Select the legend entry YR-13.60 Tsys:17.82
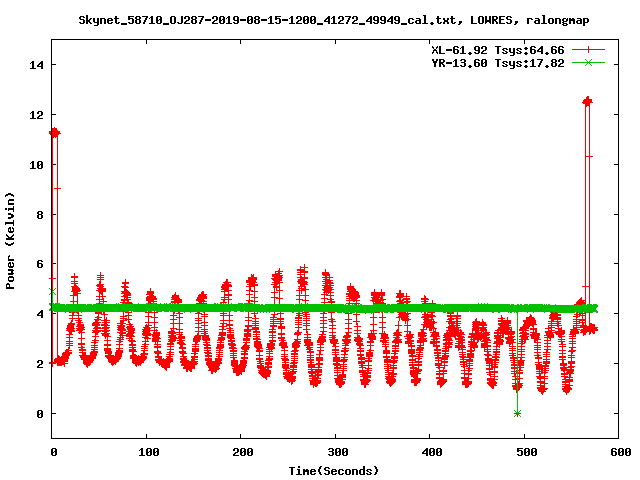The height and width of the screenshot is (480, 640). point(498,63)
